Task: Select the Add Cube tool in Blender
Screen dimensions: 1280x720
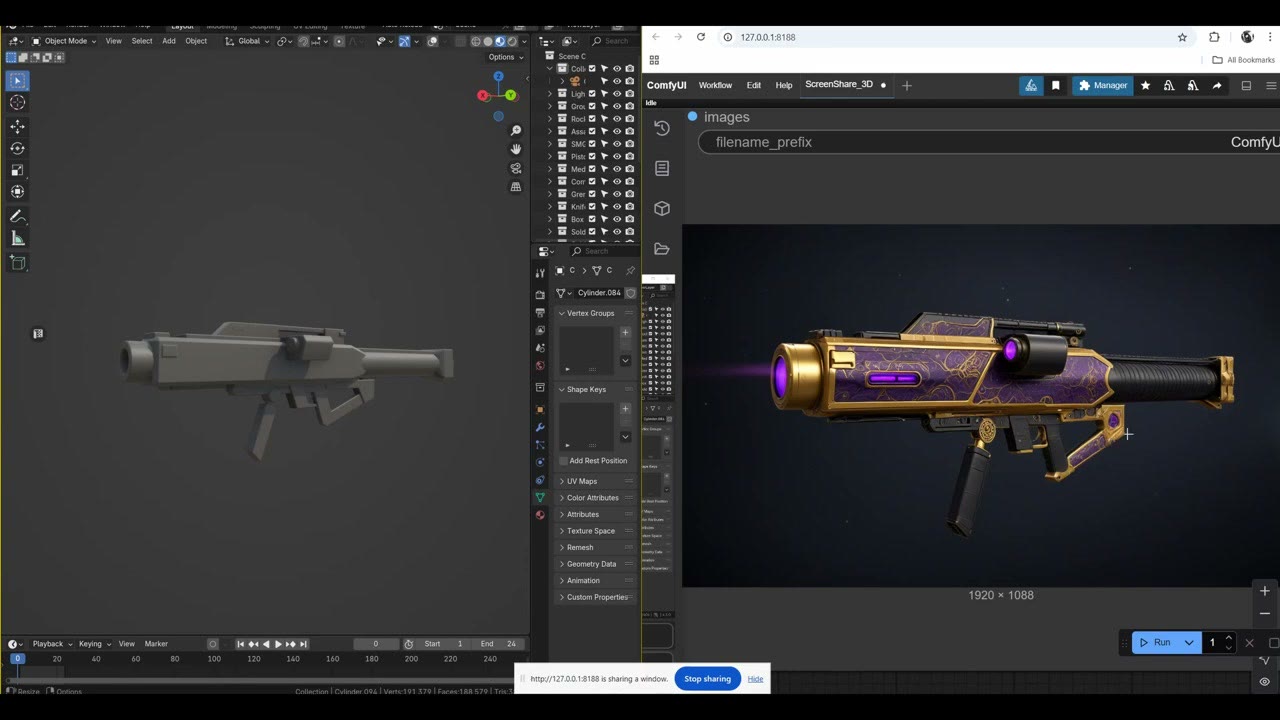Action: (18, 263)
